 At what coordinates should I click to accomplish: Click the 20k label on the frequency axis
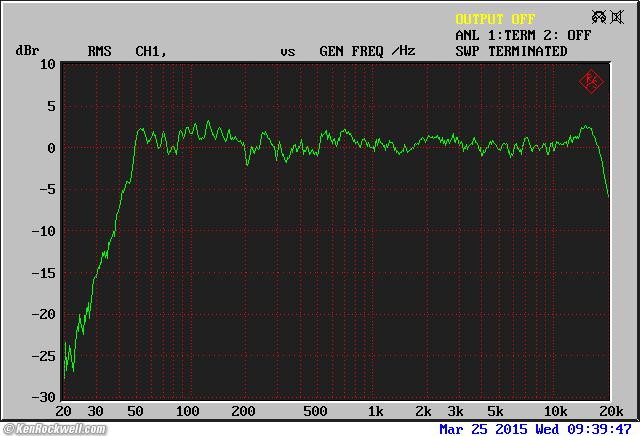[x=611, y=411]
